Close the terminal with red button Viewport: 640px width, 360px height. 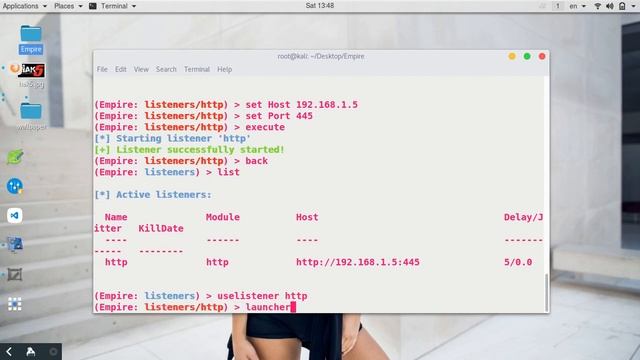[x=542, y=56]
